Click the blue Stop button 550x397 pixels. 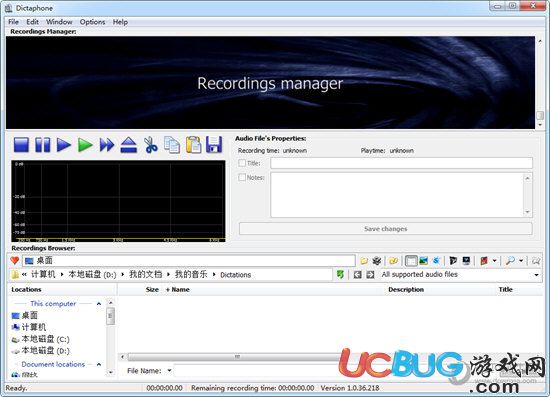point(21,144)
